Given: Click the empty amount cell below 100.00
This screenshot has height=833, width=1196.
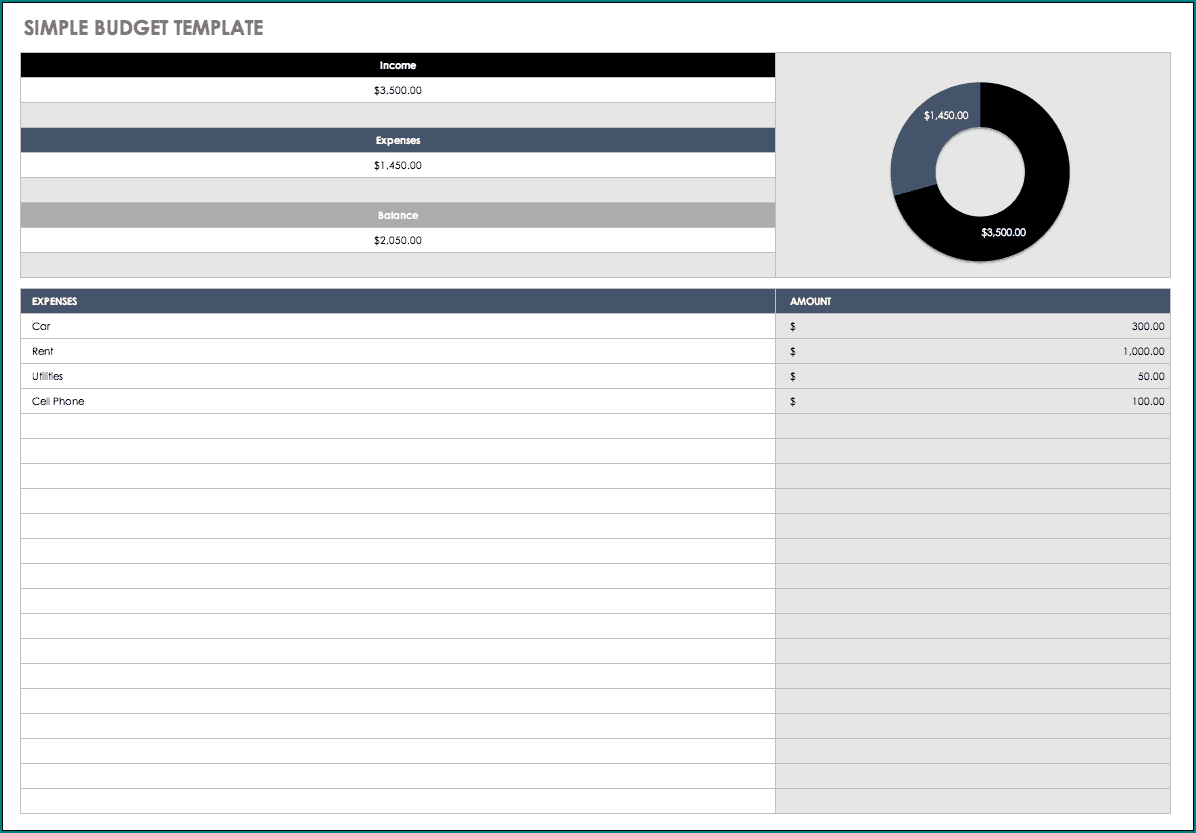Looking at the screenshot, I should click(973, 426).
